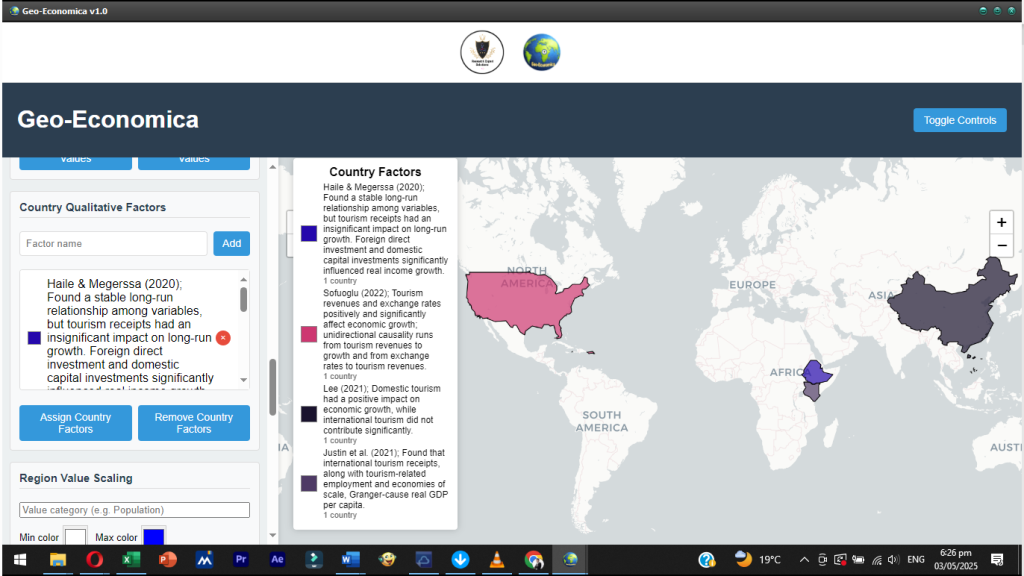Screen dimensions: 1024x576
Task: Open the Max color blue swatch
Action: (153, 537)
